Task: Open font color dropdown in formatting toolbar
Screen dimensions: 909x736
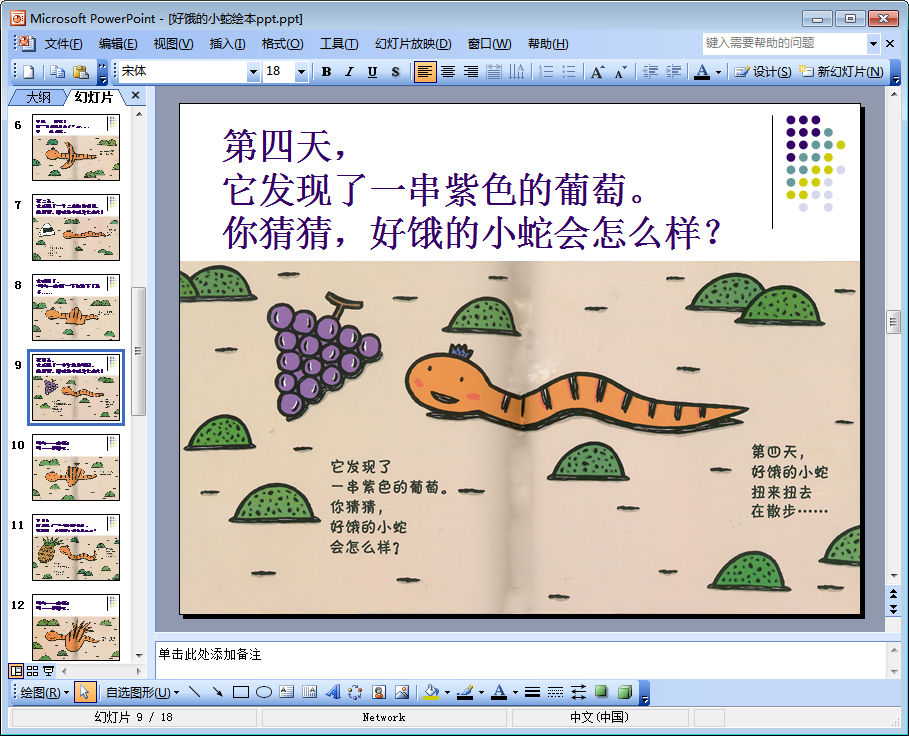Action: pyautogui.click(x=718, y=72)
